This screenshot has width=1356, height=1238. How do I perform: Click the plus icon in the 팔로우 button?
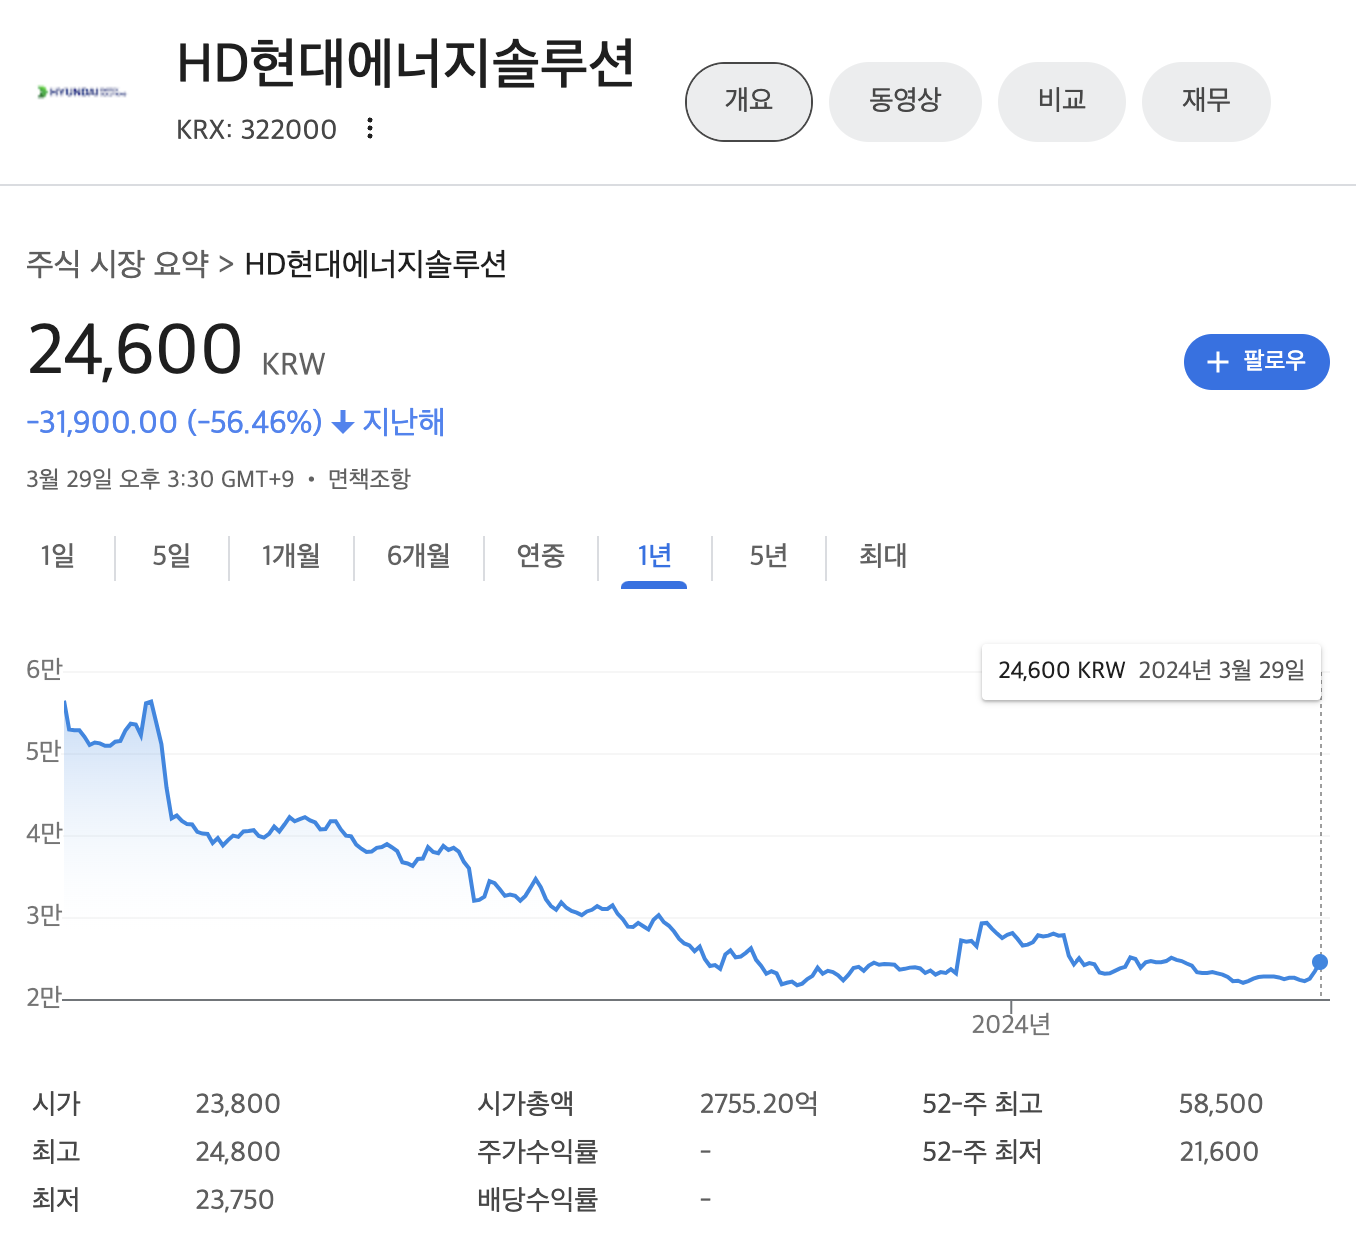coord(1217,362)
